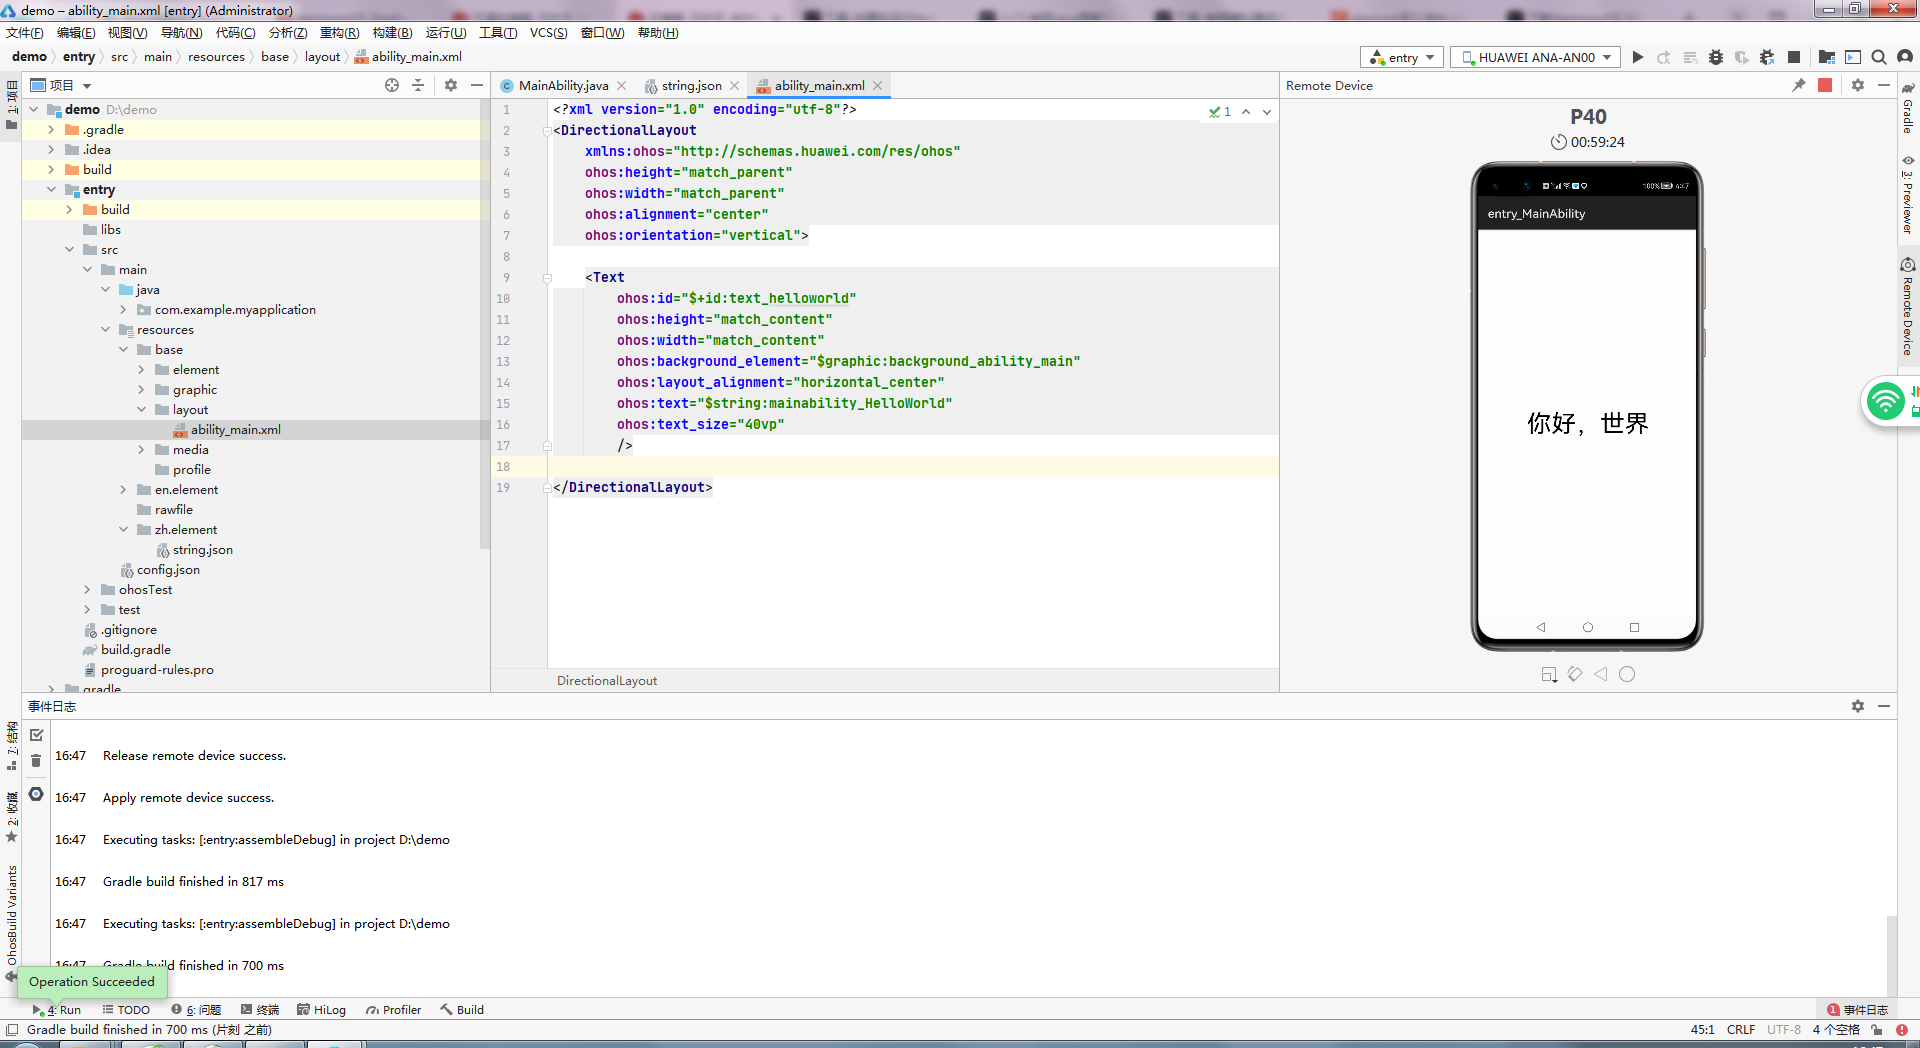Image resolution: width=1920 pixels, height=1048 pixels.
Task: Clear the event log with trash icon
Action: point(36,761)
